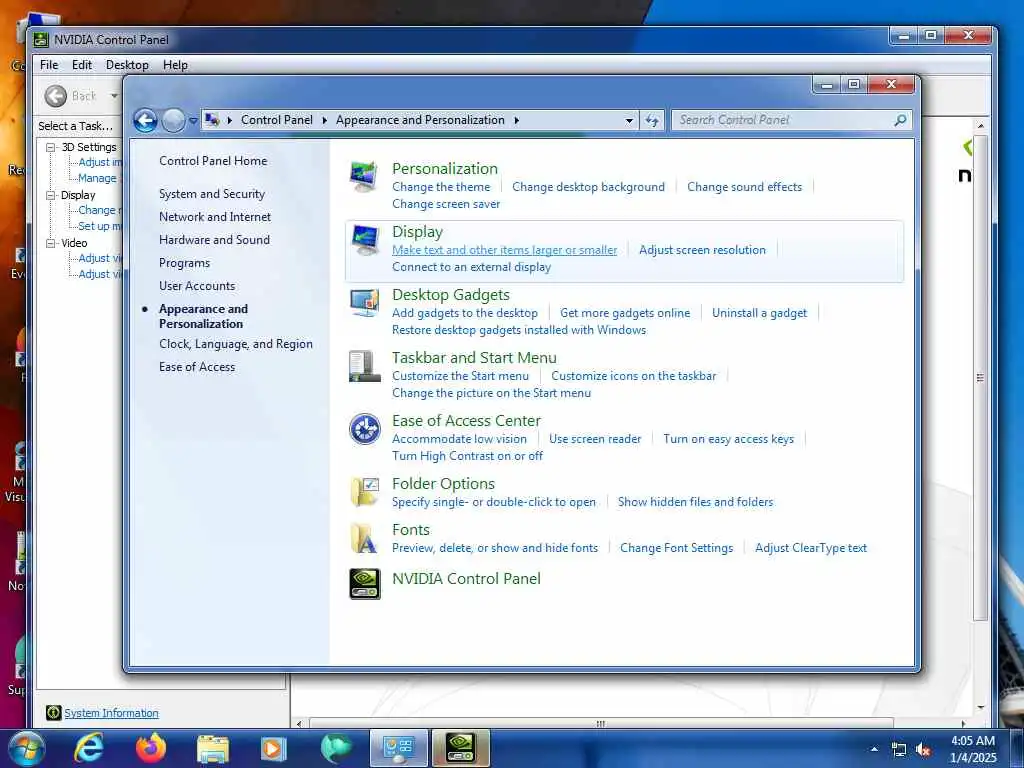1024x768 pixels.
Task: Collapse the 3D Settings tree node
Action: pos(50,148)
